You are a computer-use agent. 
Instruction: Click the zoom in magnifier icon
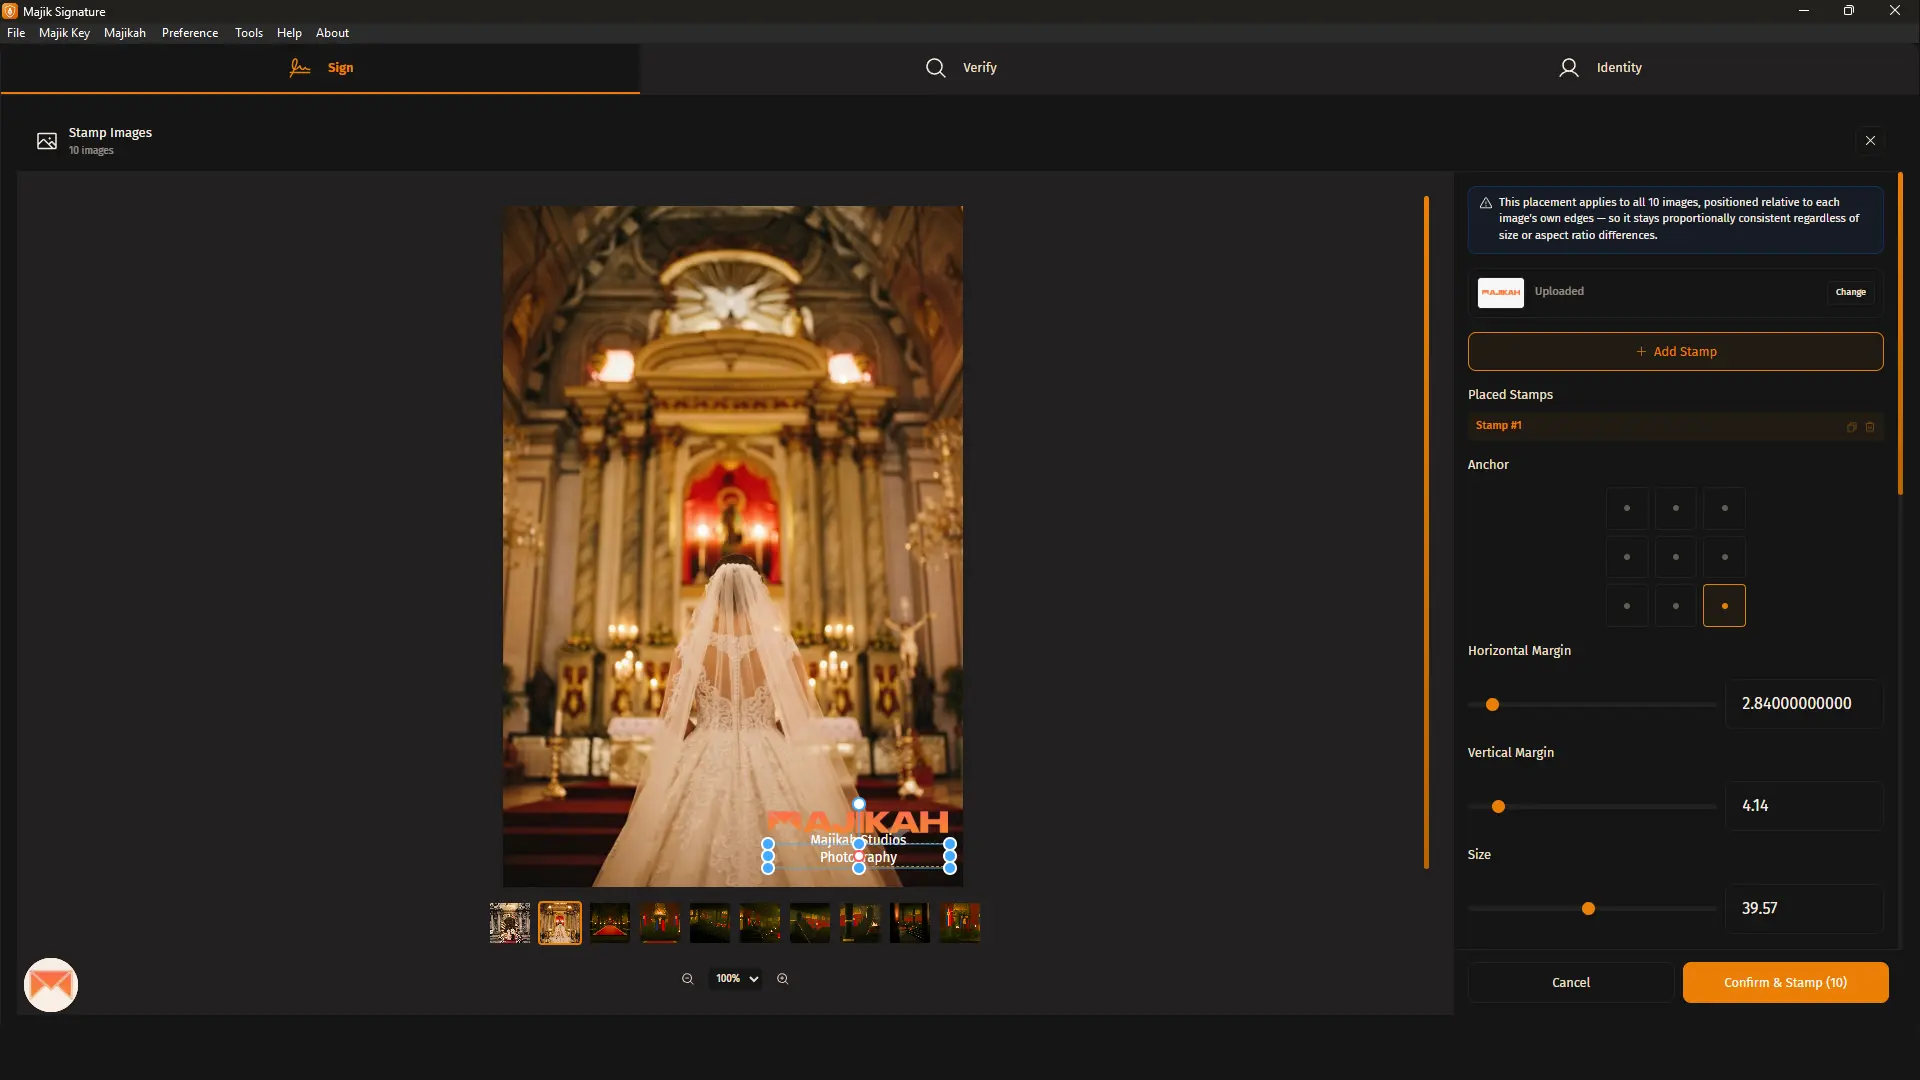783,979
